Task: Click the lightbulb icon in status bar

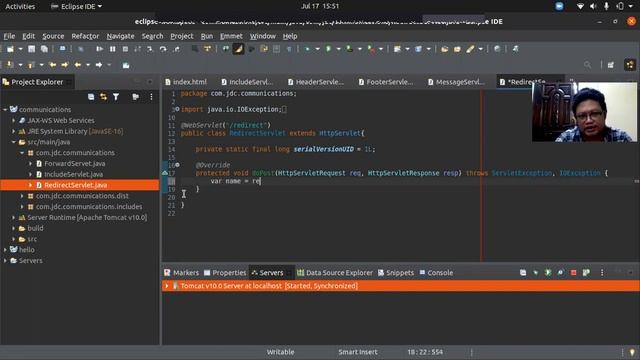Action: (x=632, y=352)
